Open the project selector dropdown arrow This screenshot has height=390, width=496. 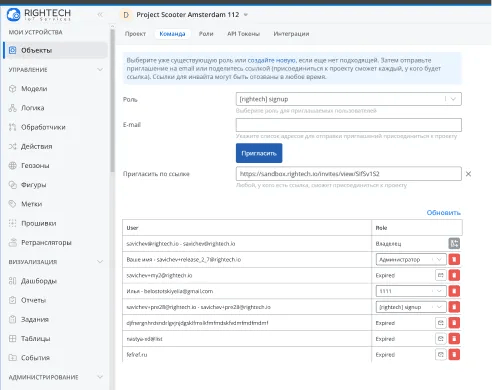[x=246, y=15]
